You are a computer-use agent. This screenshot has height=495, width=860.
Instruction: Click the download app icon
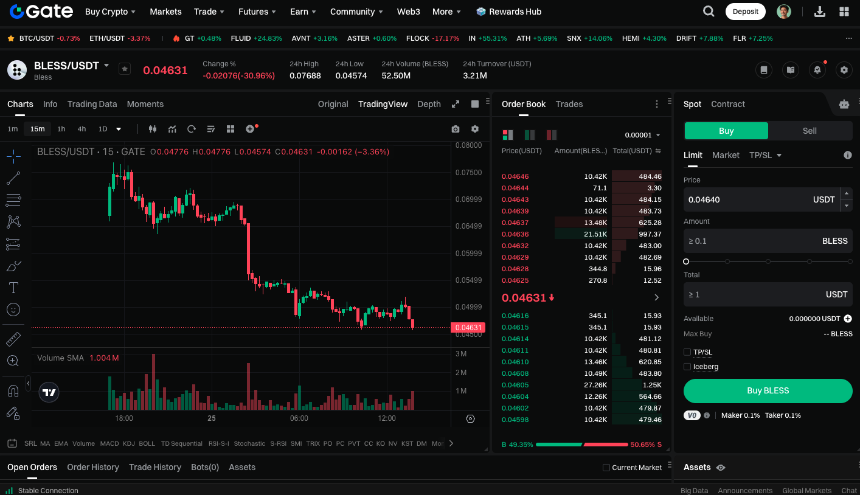[819, 12]
